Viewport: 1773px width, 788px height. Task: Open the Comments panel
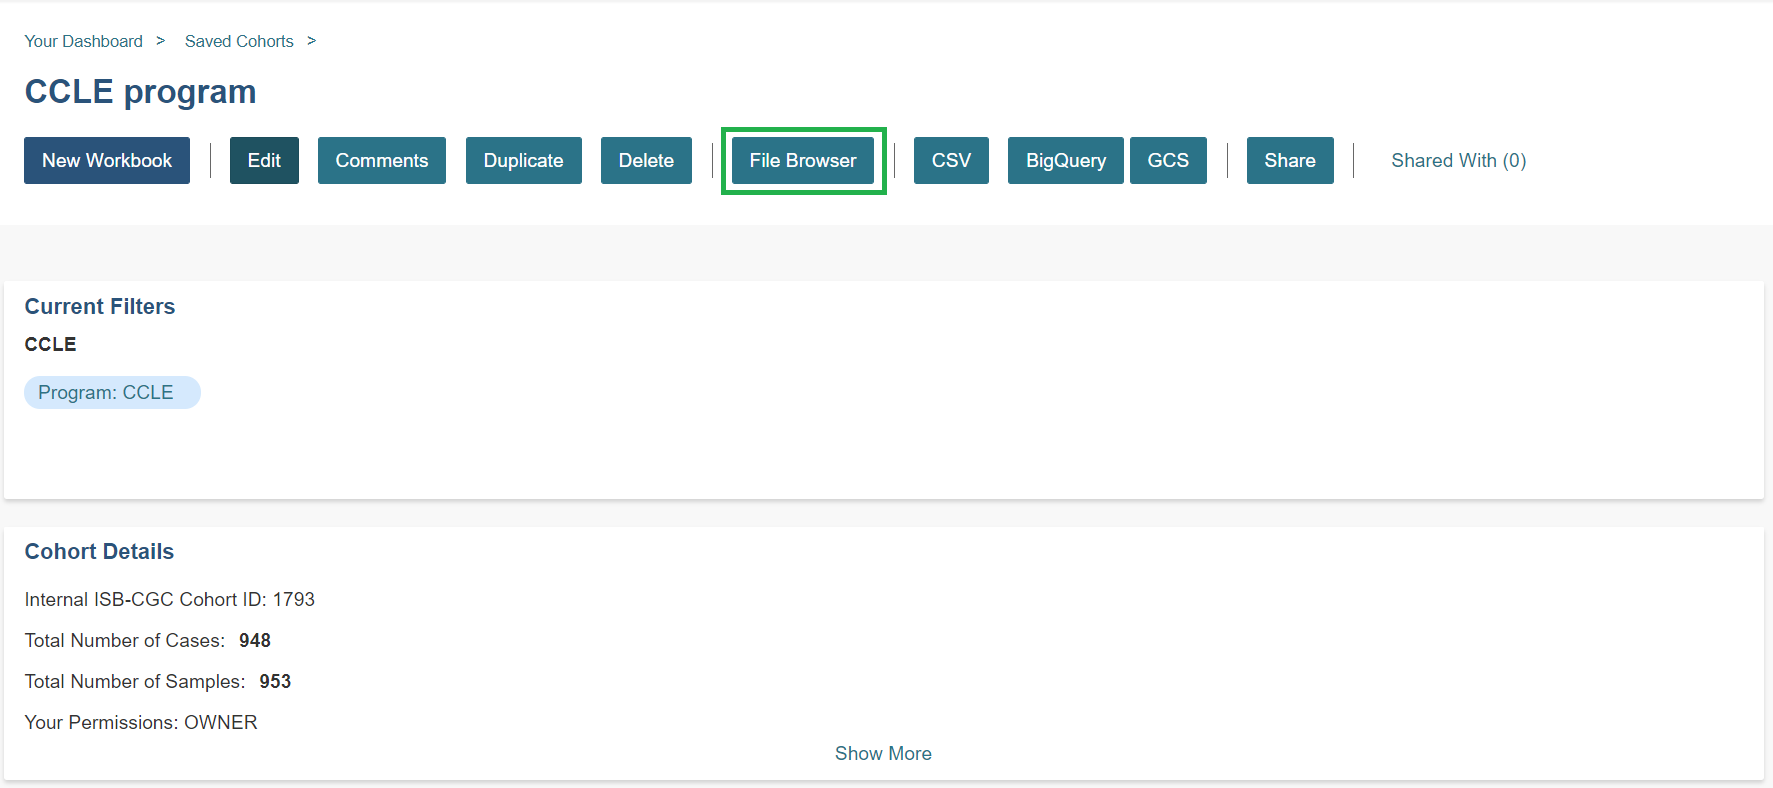[382, 160]
